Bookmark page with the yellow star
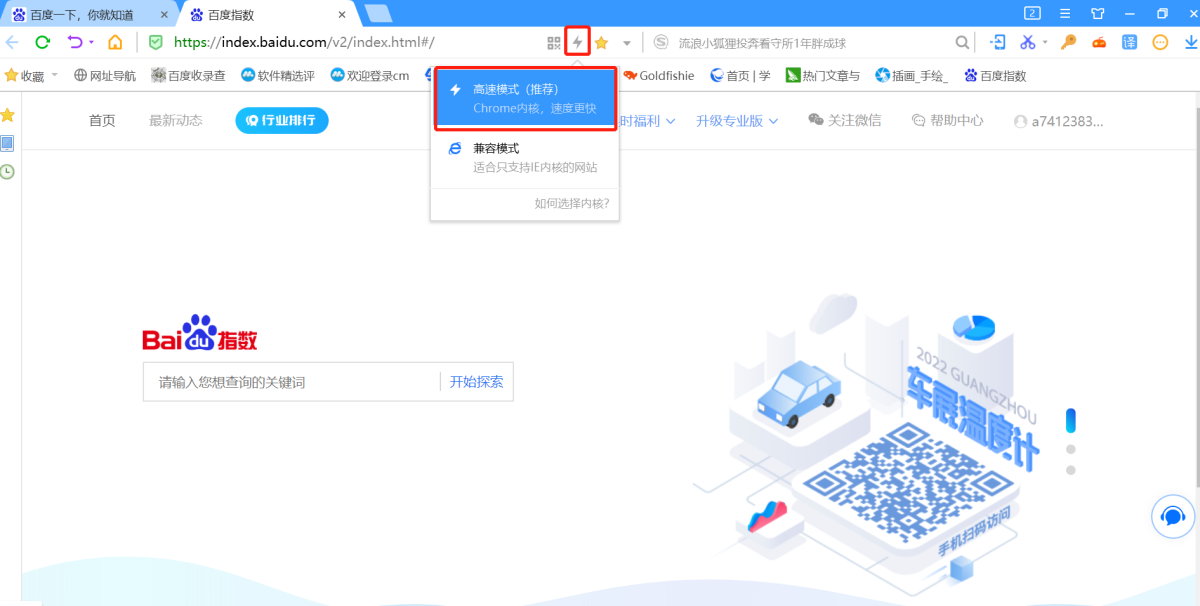The image size is (1200, 606). [601, 42]
